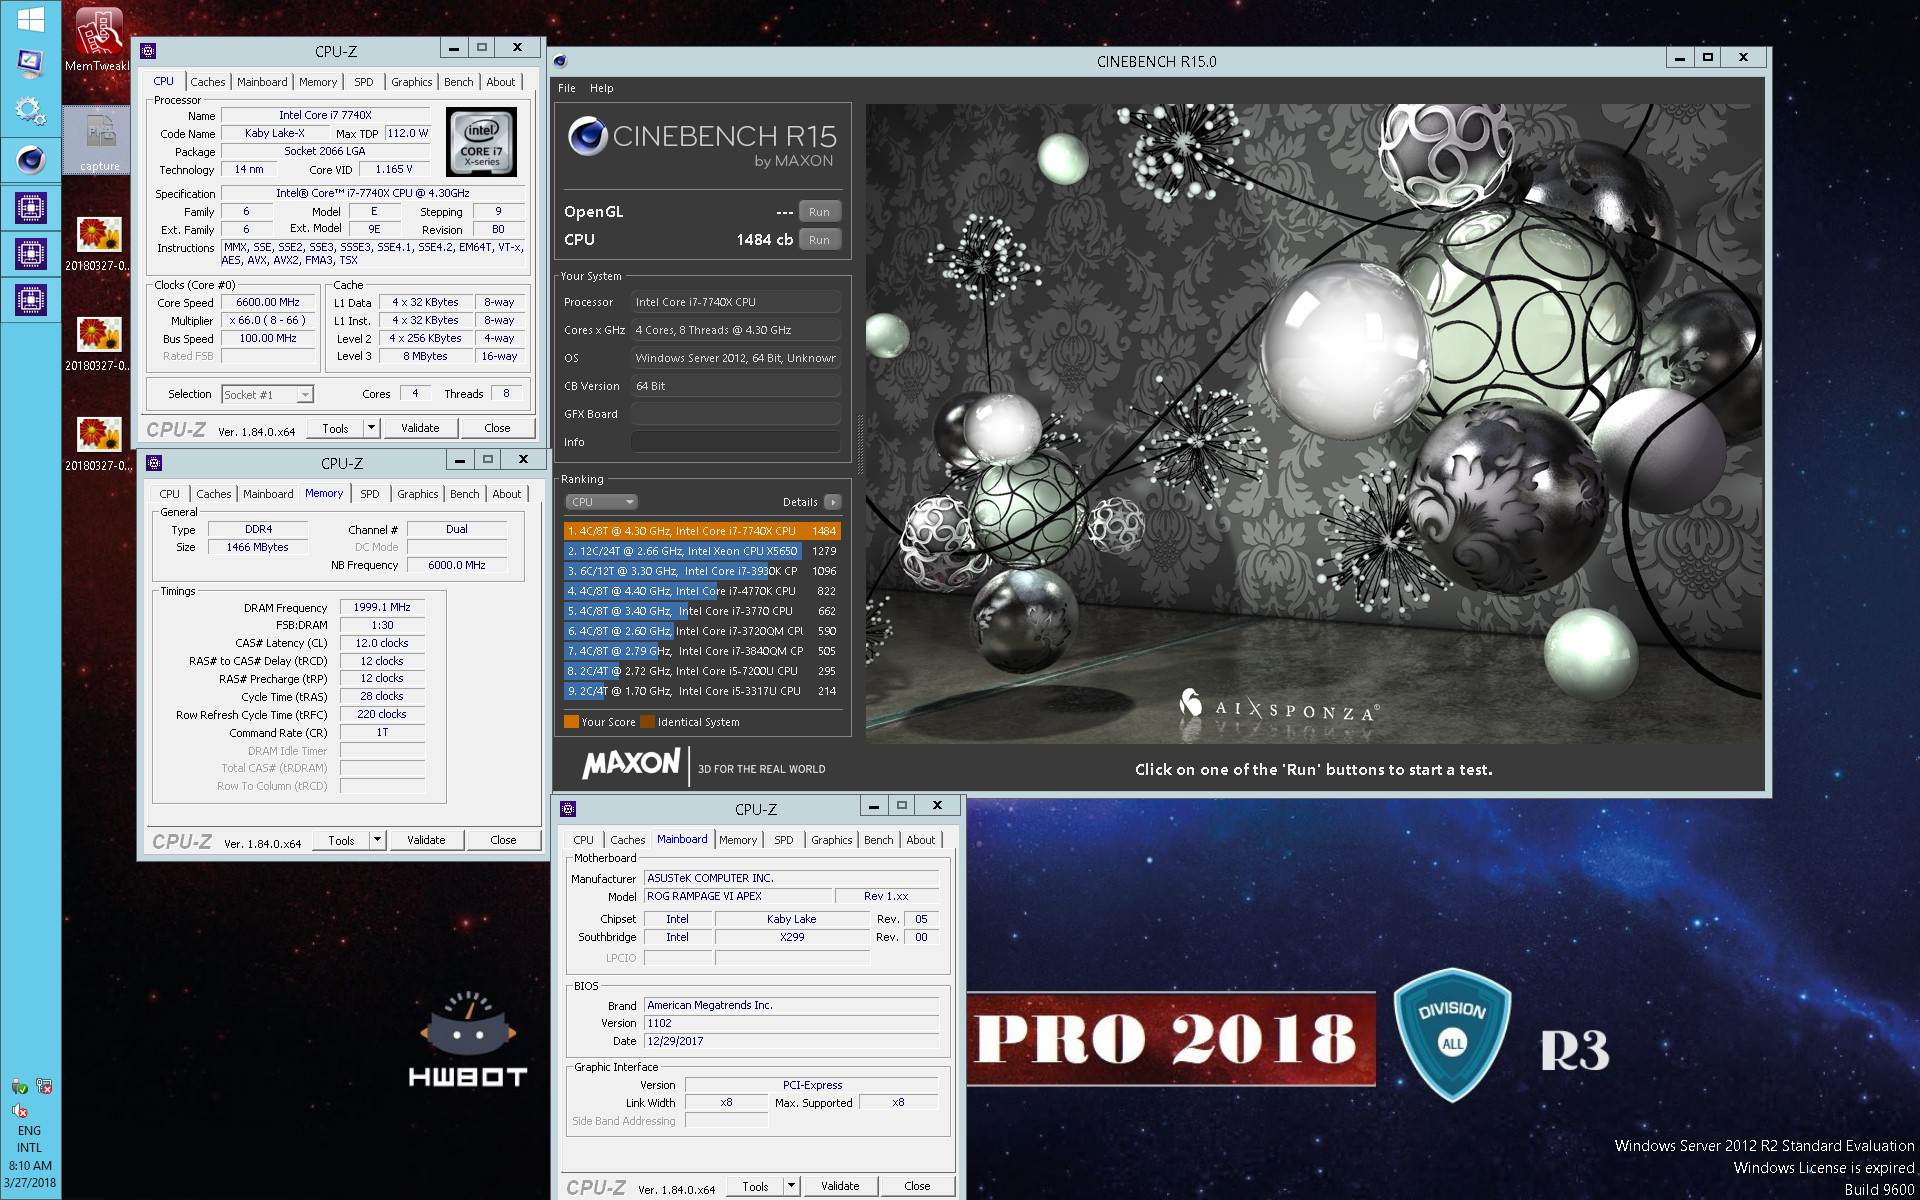Viewport: 1920px width, 1200px height.
Task: Select ranking row Intel Core i5-3317U CPU
Action: 702,691
